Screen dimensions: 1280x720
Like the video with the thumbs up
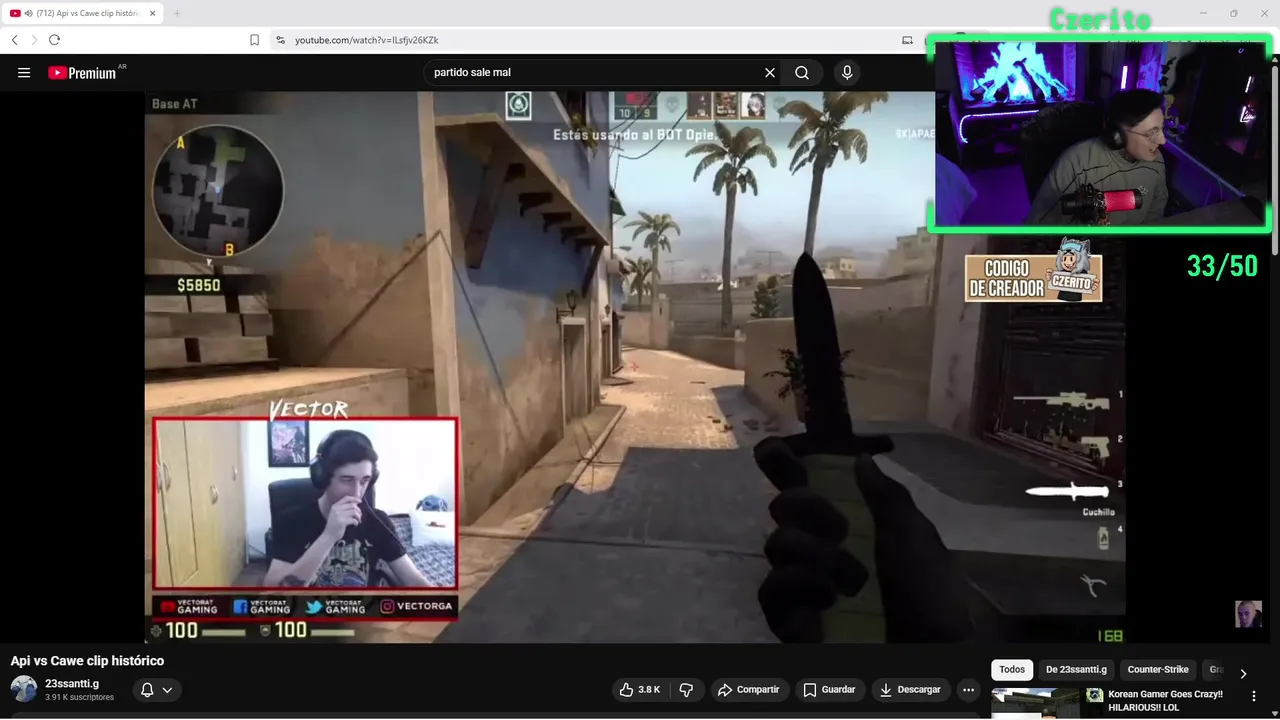tap(639, 690)
